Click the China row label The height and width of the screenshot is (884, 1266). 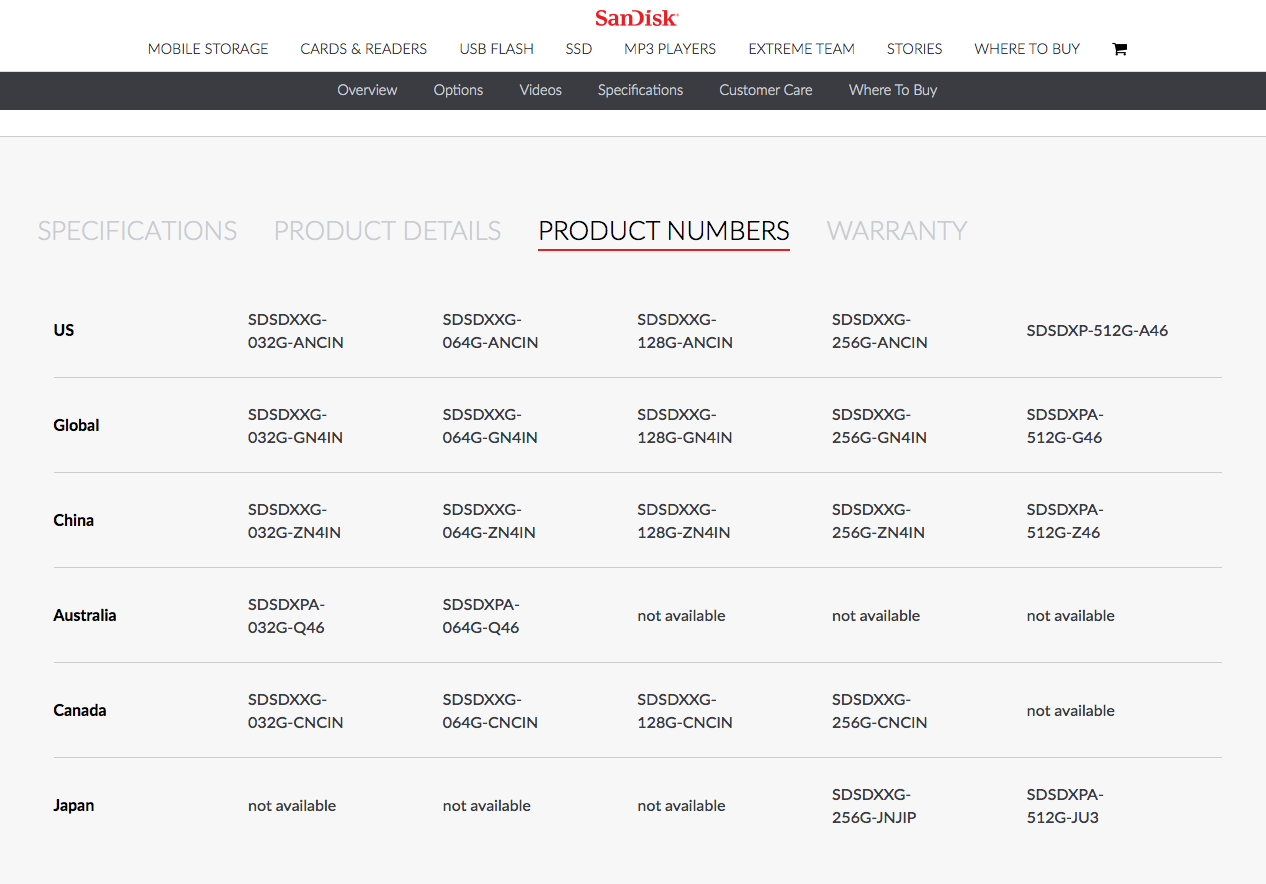(x=74, y=520)
